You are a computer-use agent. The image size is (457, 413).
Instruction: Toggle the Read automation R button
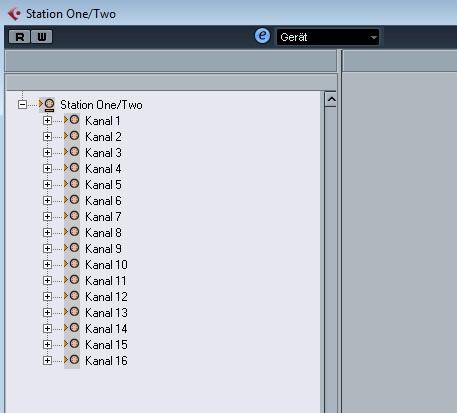20,37
